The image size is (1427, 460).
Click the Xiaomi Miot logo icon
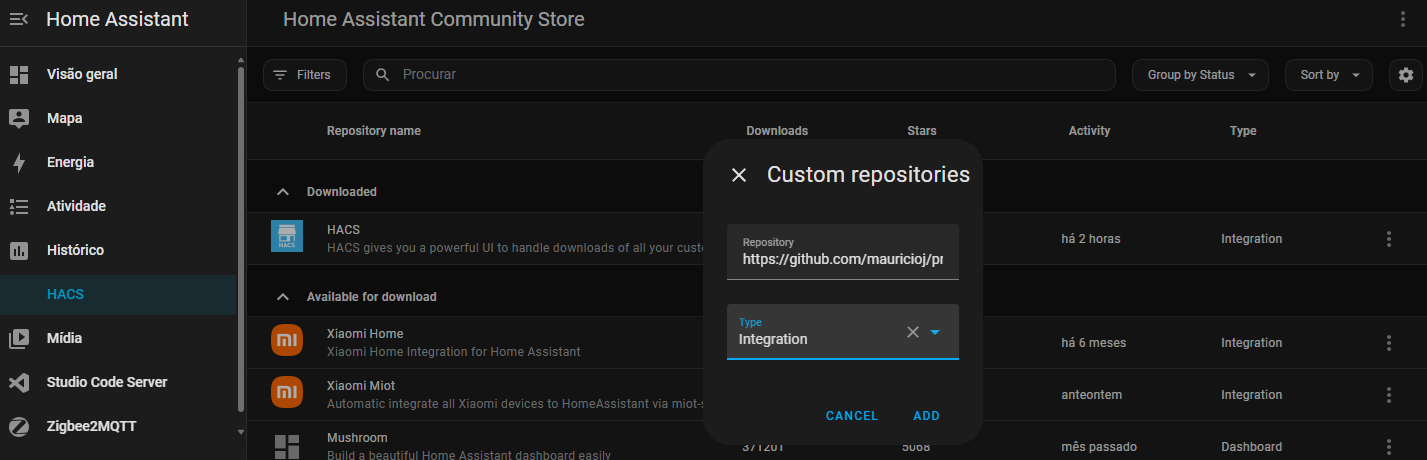[x=287, y=393]
